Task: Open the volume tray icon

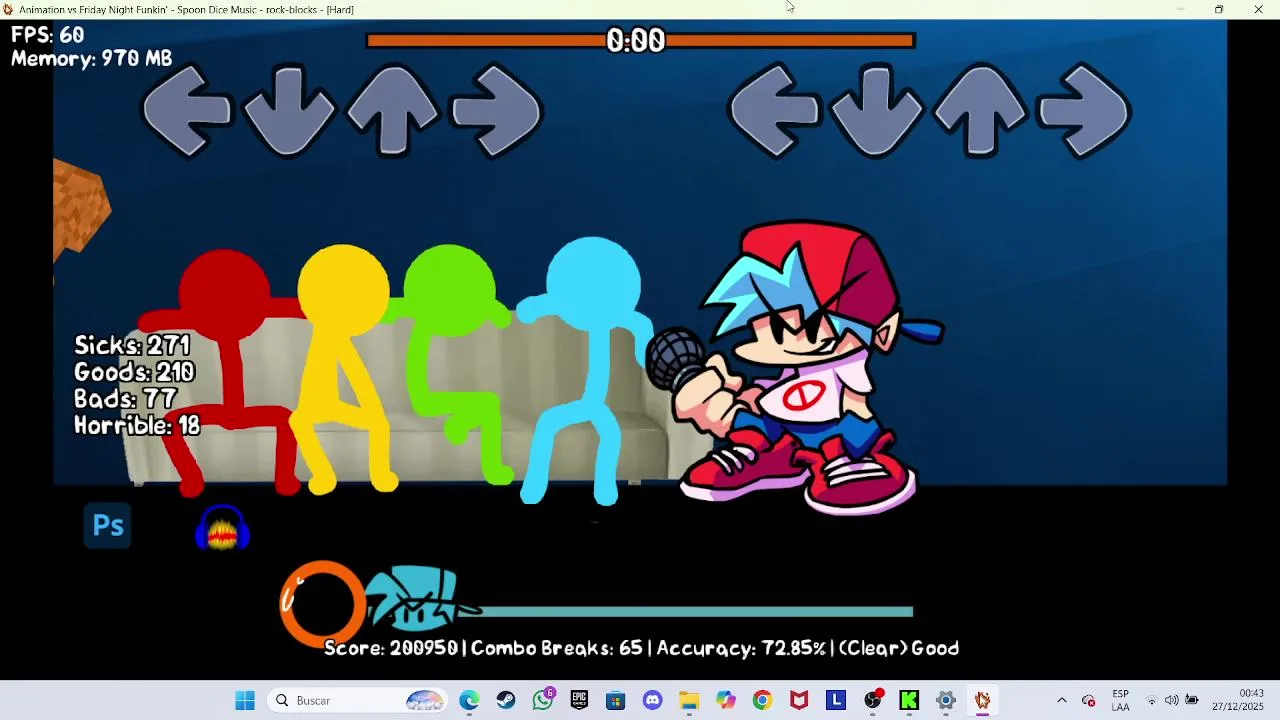Action: tap(1171, 701)
